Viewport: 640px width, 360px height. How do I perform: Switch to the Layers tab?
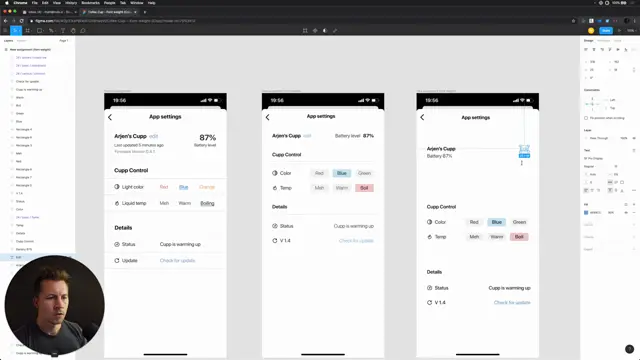pyautogui.click(x=9, y=41)
